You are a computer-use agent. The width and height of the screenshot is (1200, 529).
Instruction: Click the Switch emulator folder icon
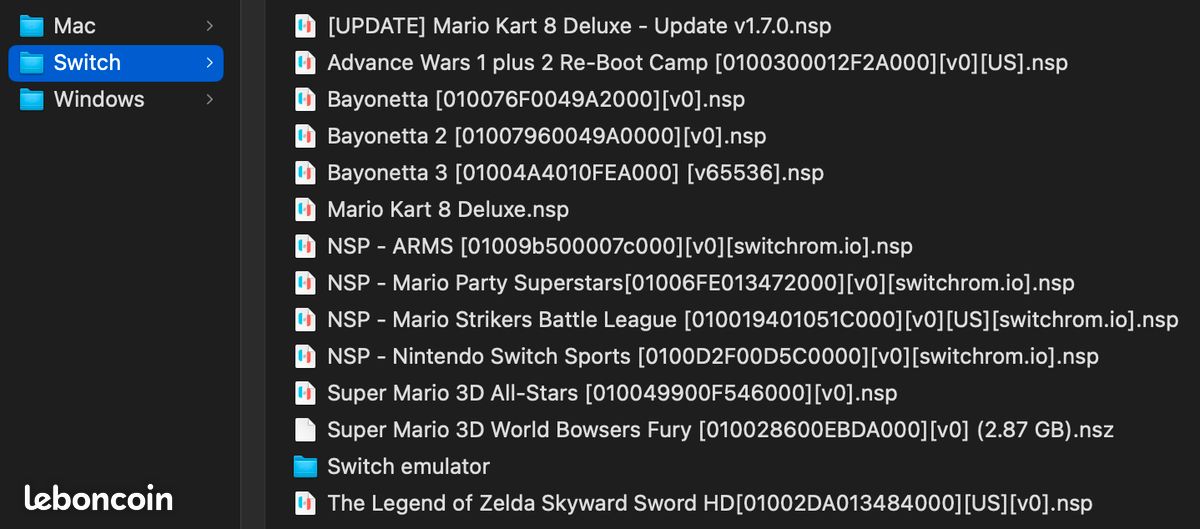[305, 467]
